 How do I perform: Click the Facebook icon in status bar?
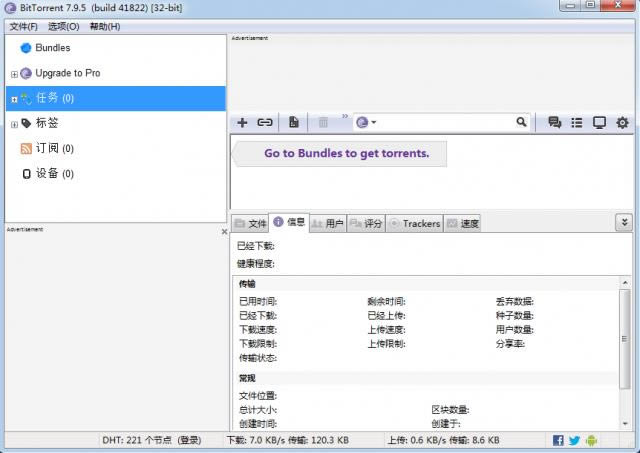(558, 440)
